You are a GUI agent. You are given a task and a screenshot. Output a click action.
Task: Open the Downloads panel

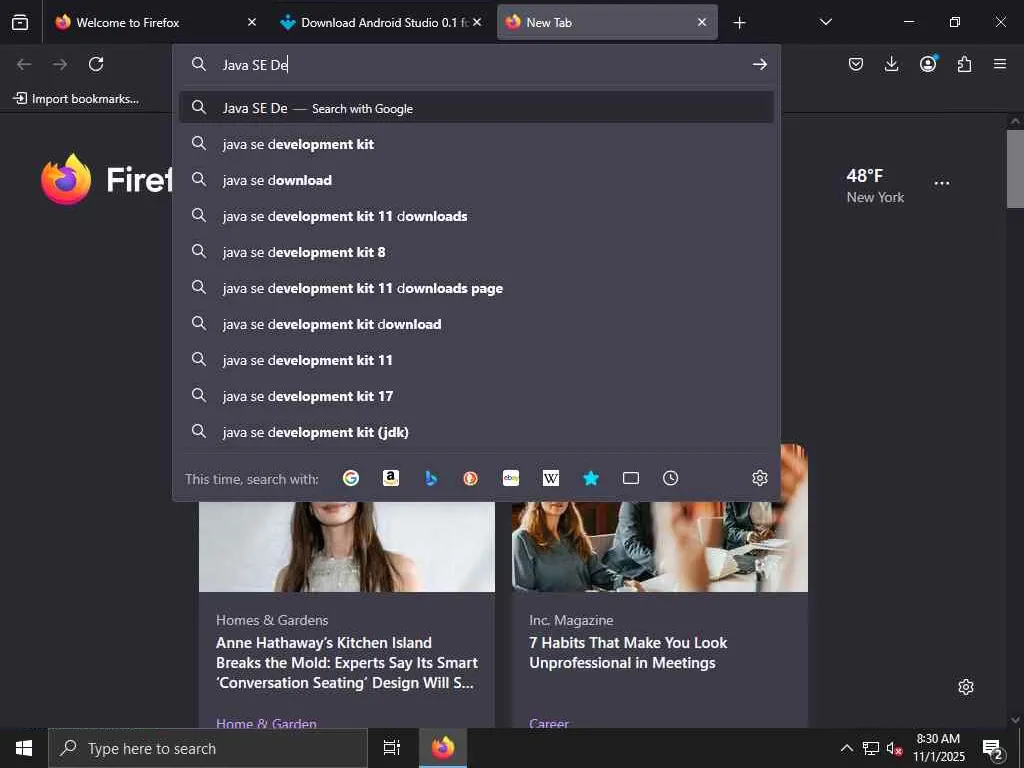click(x=891, y=64)
